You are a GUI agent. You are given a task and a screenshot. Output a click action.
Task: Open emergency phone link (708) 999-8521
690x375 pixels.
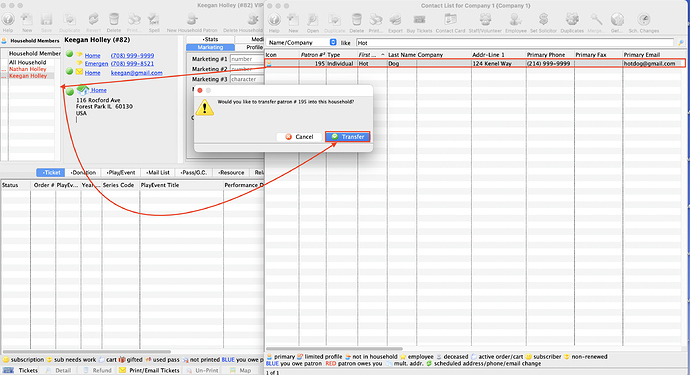click(132, 63)
